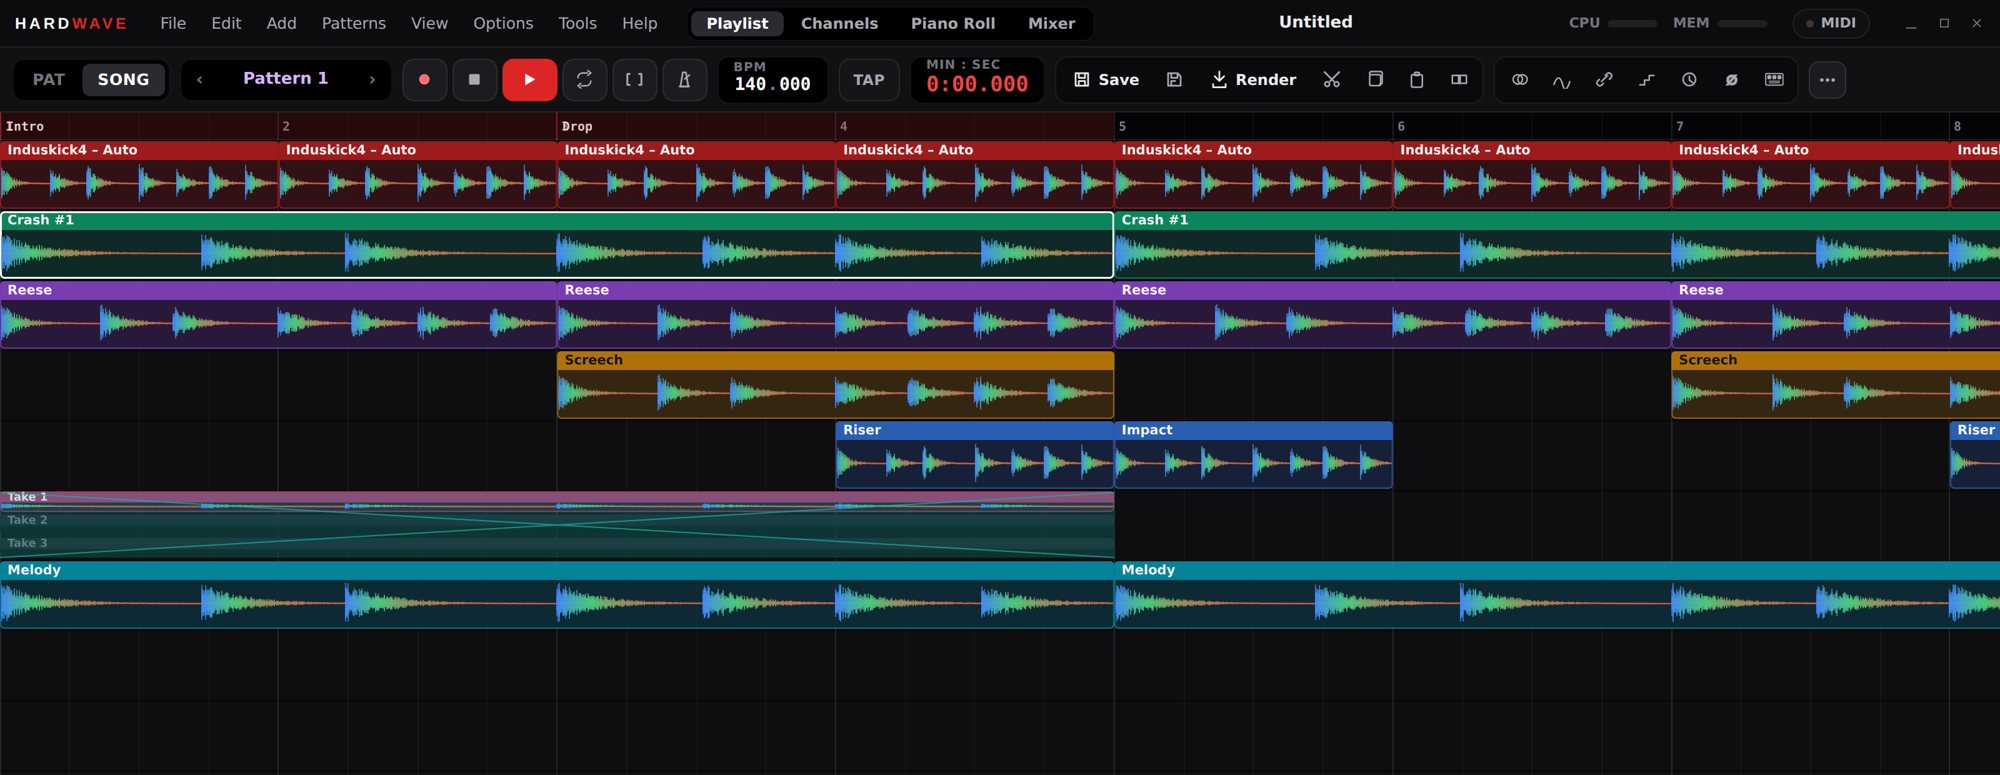Click the split clip icon
This screenshot has height=775, width=2000.
click(x=1459, y=80)
